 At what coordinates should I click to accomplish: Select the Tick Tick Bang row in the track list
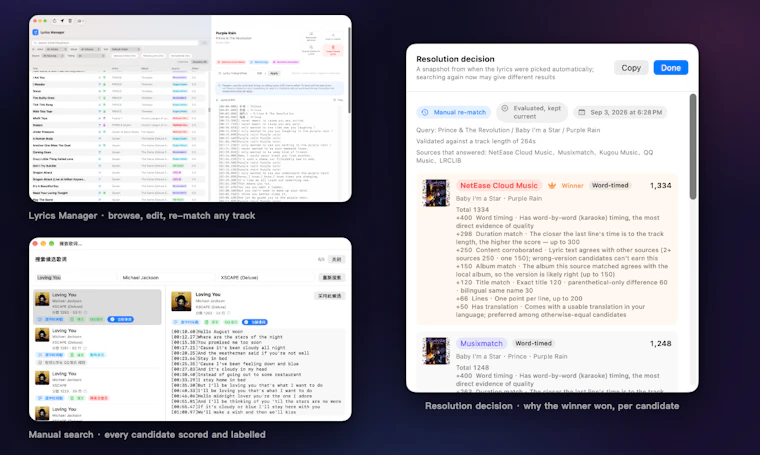point(119,105)
